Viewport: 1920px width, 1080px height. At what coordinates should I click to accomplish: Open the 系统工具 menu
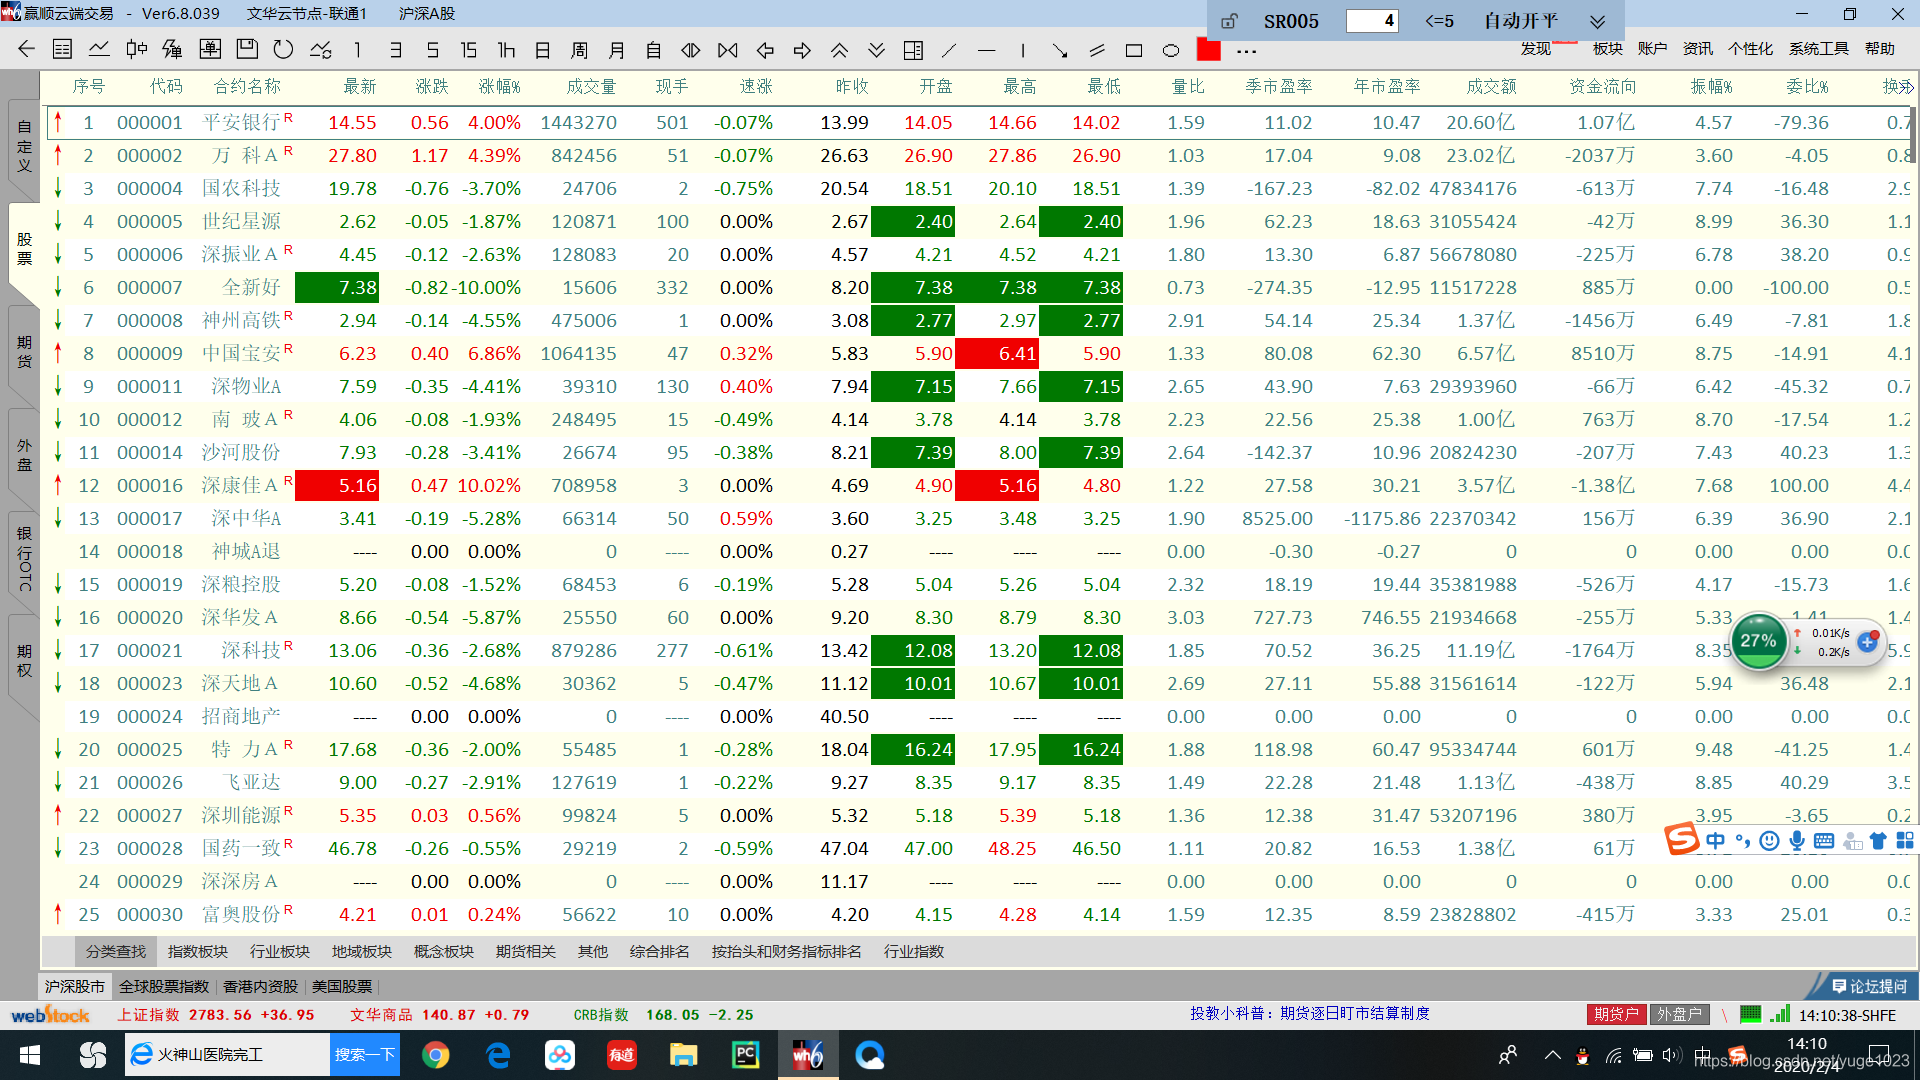(x=1818, y=48)
